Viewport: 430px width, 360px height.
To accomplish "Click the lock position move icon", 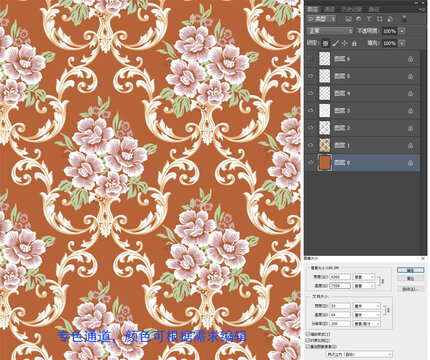I will coord(345,43).
